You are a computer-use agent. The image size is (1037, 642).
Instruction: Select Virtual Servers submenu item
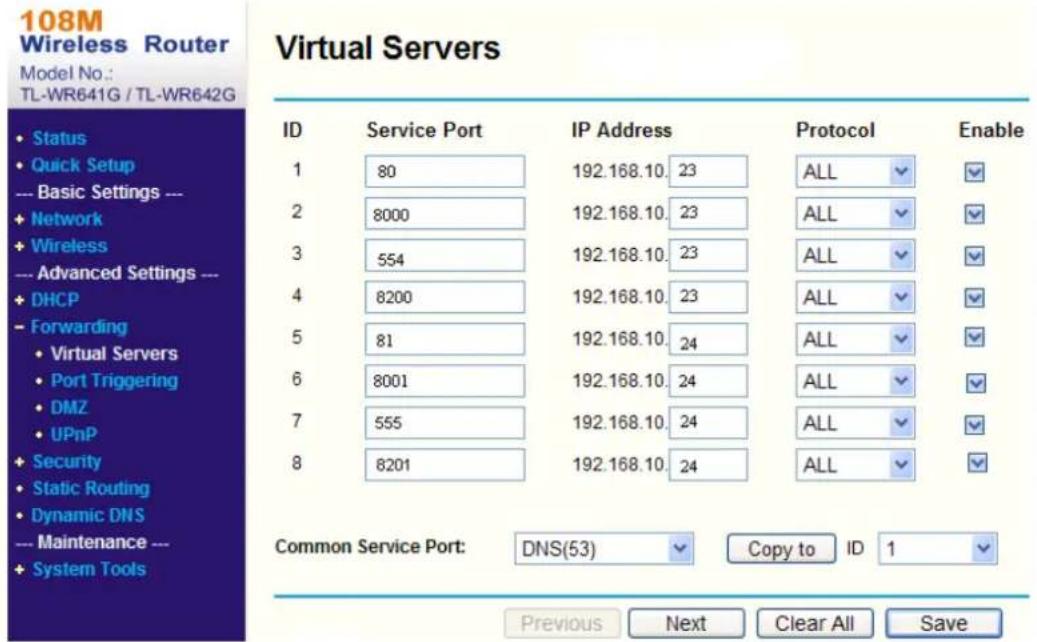point(114,354)
